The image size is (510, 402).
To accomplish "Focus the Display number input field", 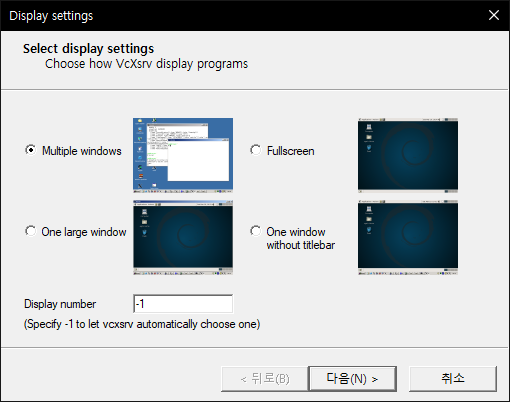I will click(x=183, y=304).
